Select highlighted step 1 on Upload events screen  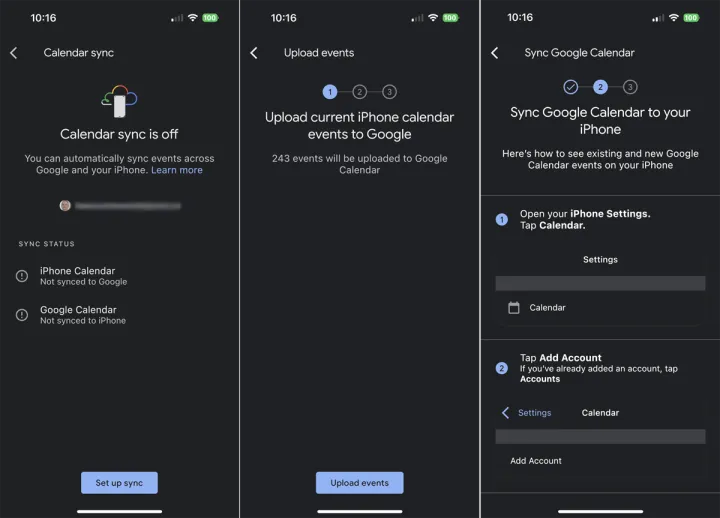pos(330,92)
